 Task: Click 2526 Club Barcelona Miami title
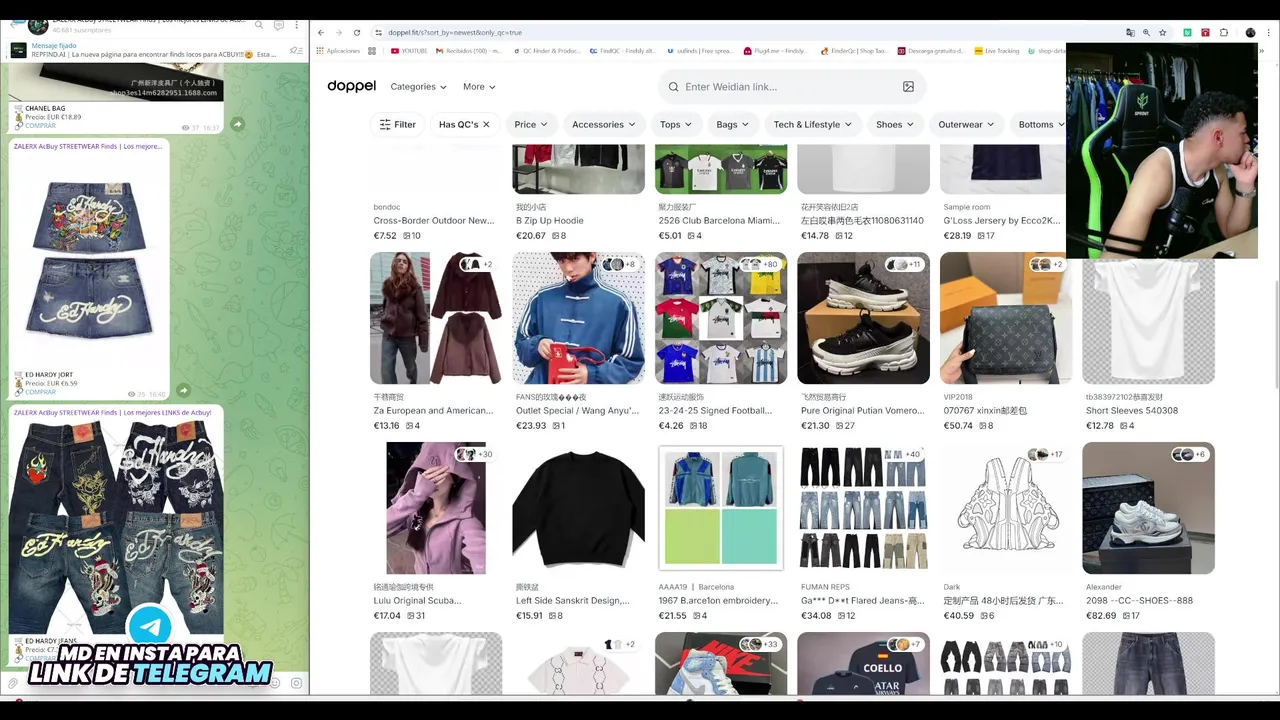pyautogui.click(x=719, y=221)
